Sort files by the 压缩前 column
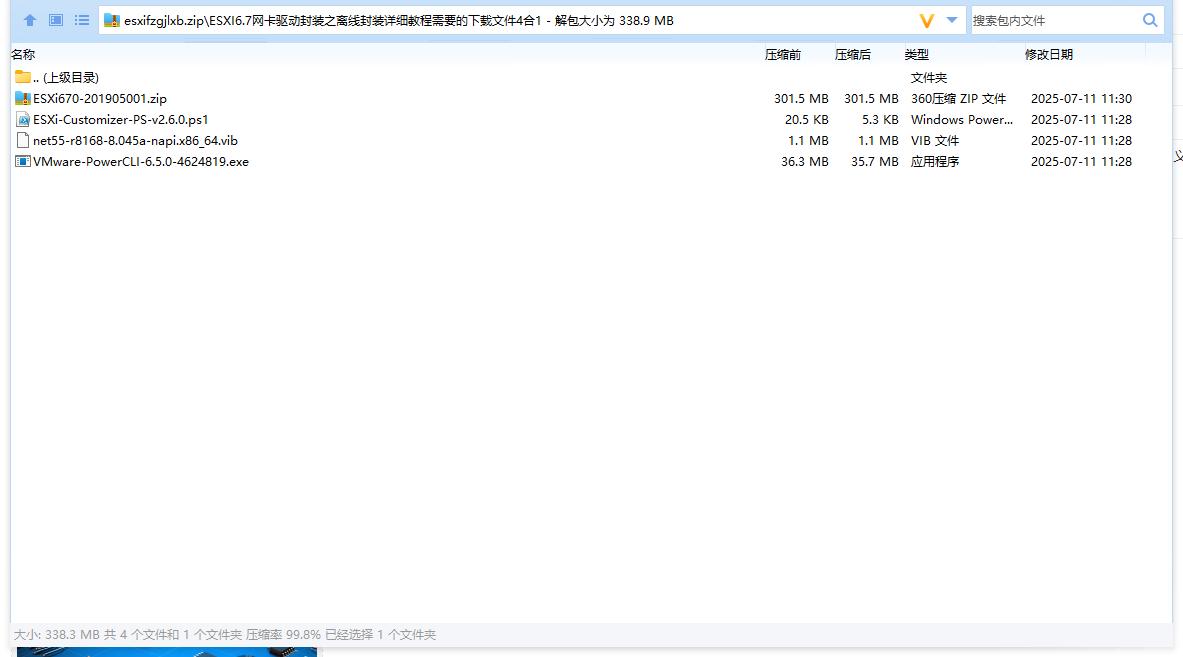Viewport: 1183px width, 657px height. pyautogui.click(x=783, y=54)
